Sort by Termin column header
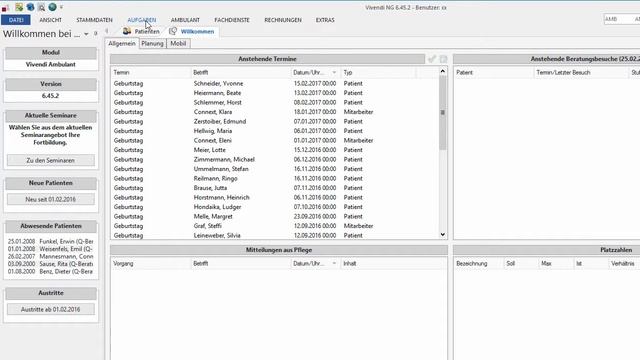This screenshot has width=640, height=360. (x=151, y=72)
